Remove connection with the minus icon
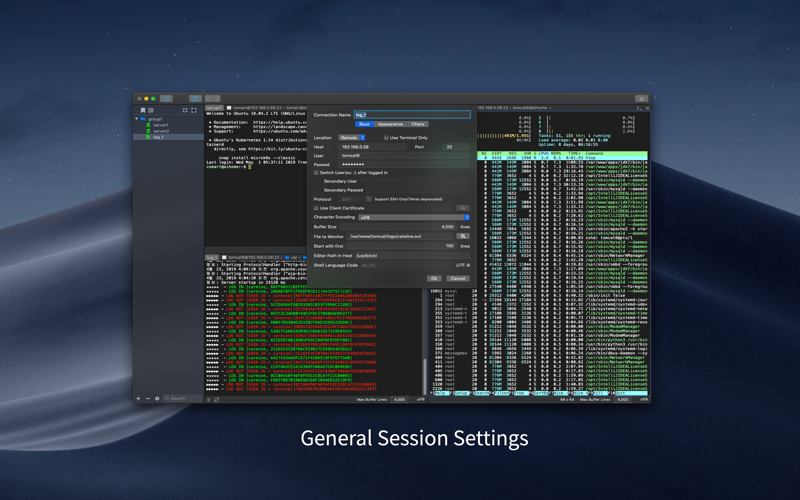 (148, 398)
